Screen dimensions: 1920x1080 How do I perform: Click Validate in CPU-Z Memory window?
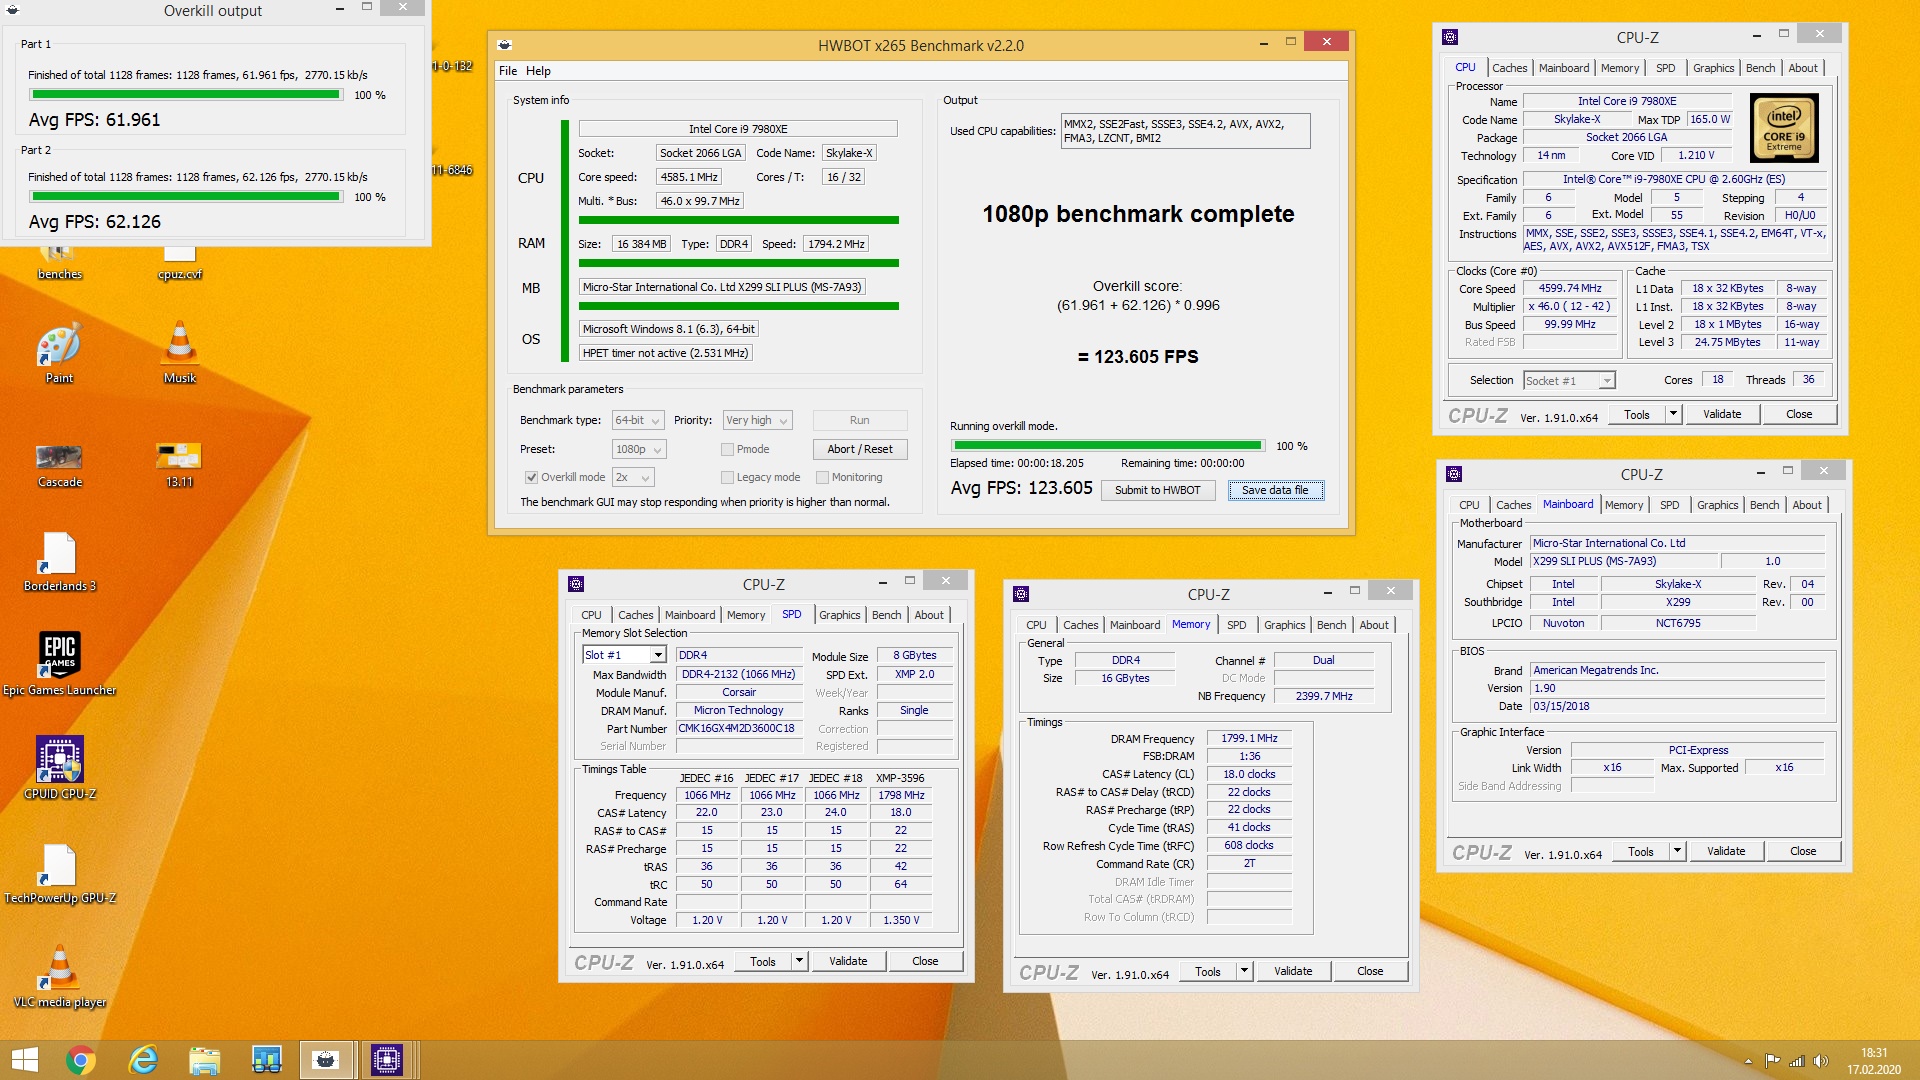coord(1293,971)
